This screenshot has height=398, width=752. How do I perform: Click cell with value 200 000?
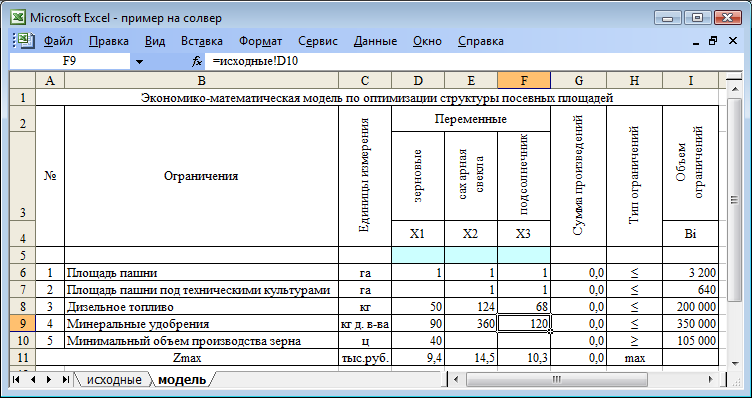[690, 306]
